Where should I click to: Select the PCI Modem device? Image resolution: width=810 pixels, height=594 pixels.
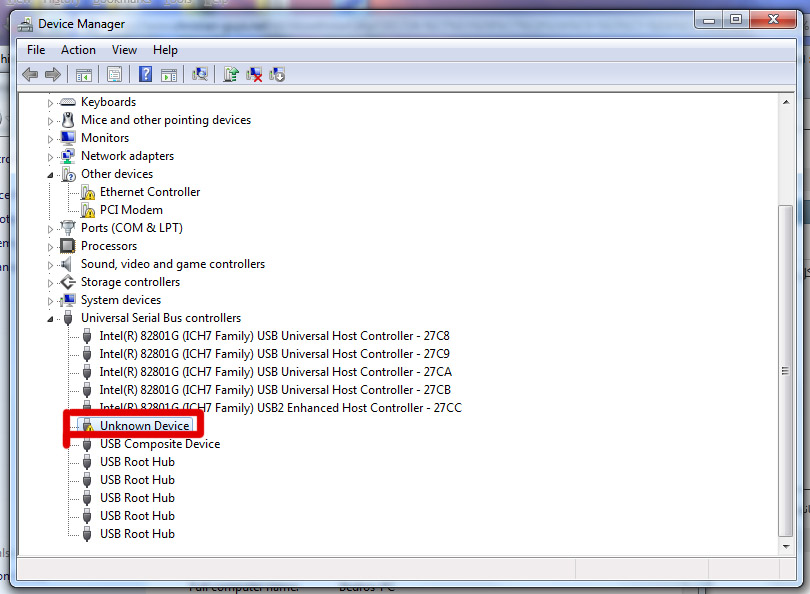point(131,210)
